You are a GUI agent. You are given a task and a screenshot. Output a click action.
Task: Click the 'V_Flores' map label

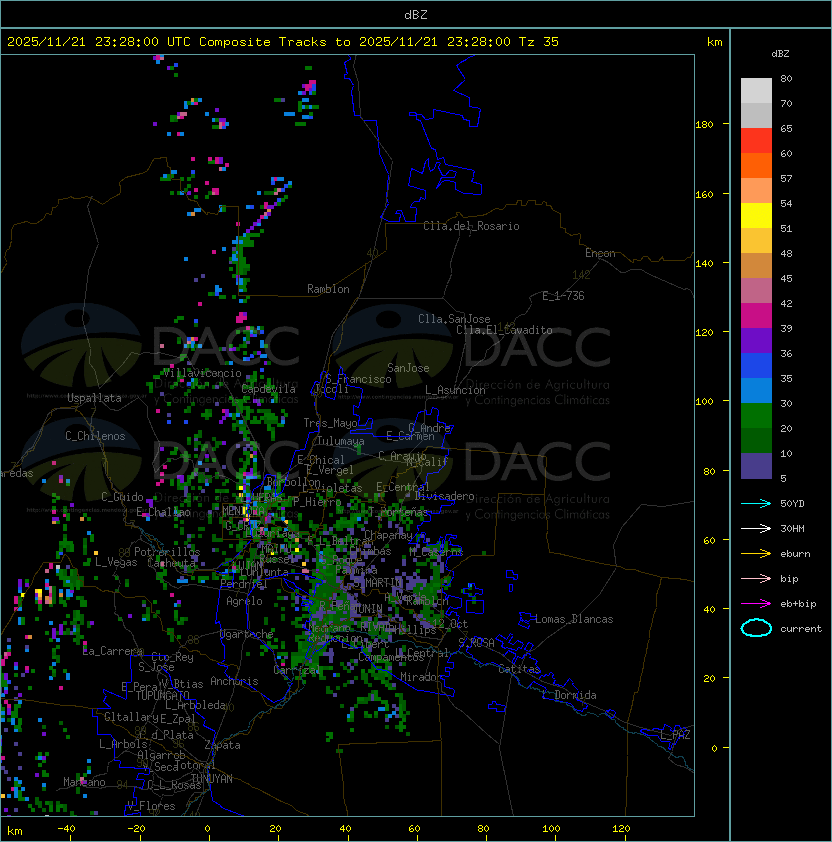click(151, 806)
